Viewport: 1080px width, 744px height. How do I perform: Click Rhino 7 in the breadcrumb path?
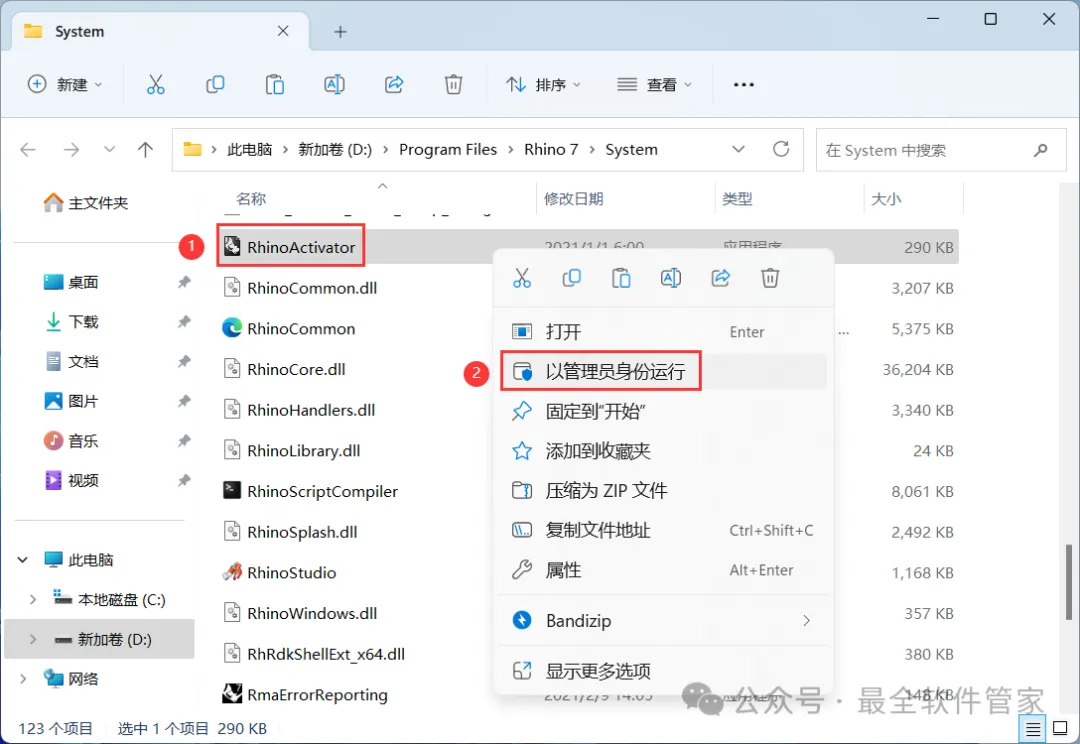[x=551, y=149]
